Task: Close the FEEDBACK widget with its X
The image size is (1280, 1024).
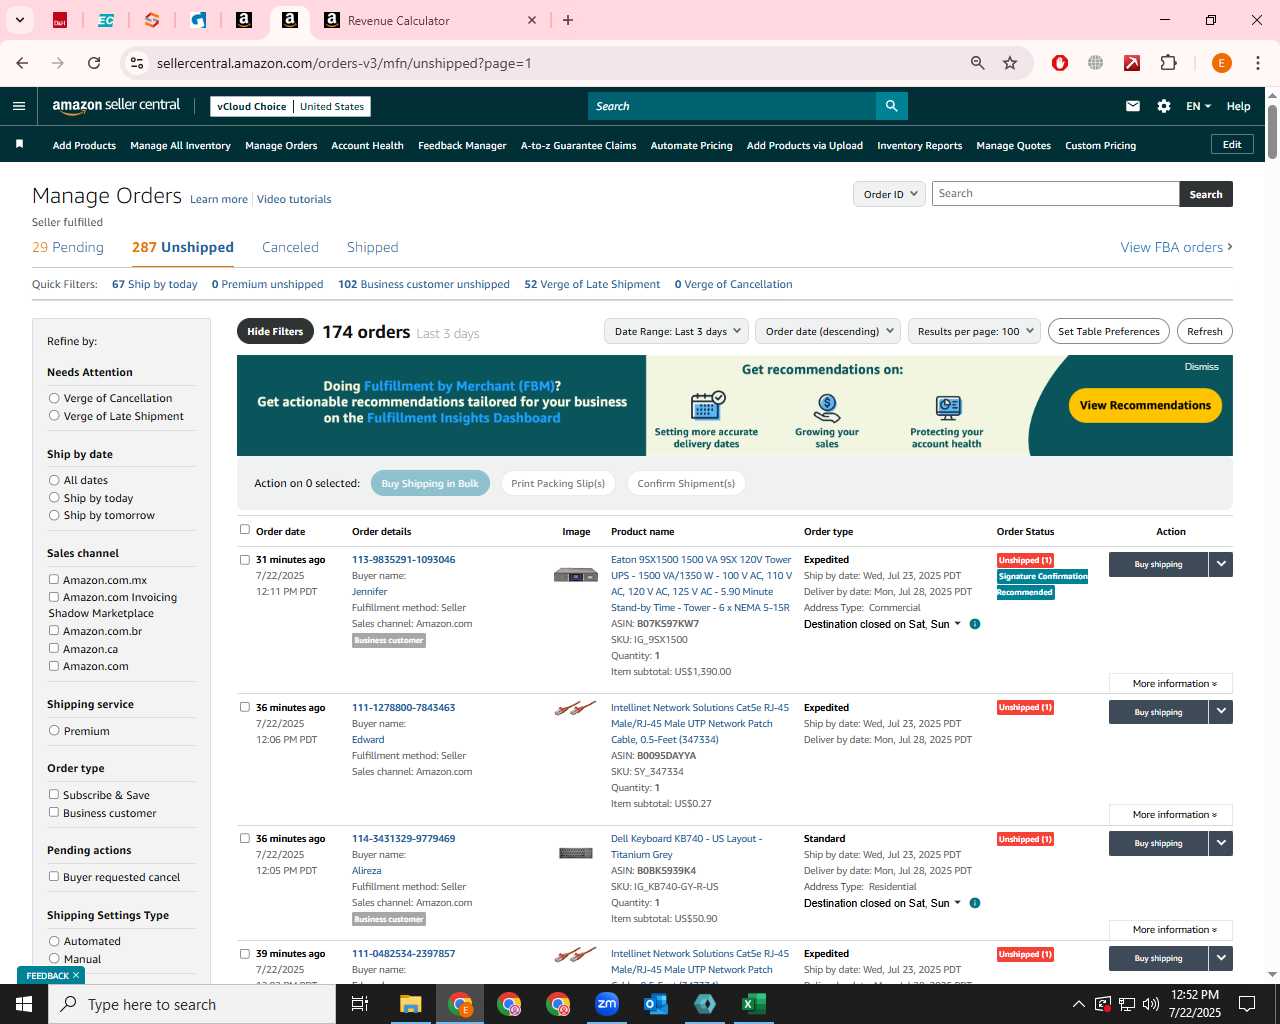Action: [x=76, y=975]
